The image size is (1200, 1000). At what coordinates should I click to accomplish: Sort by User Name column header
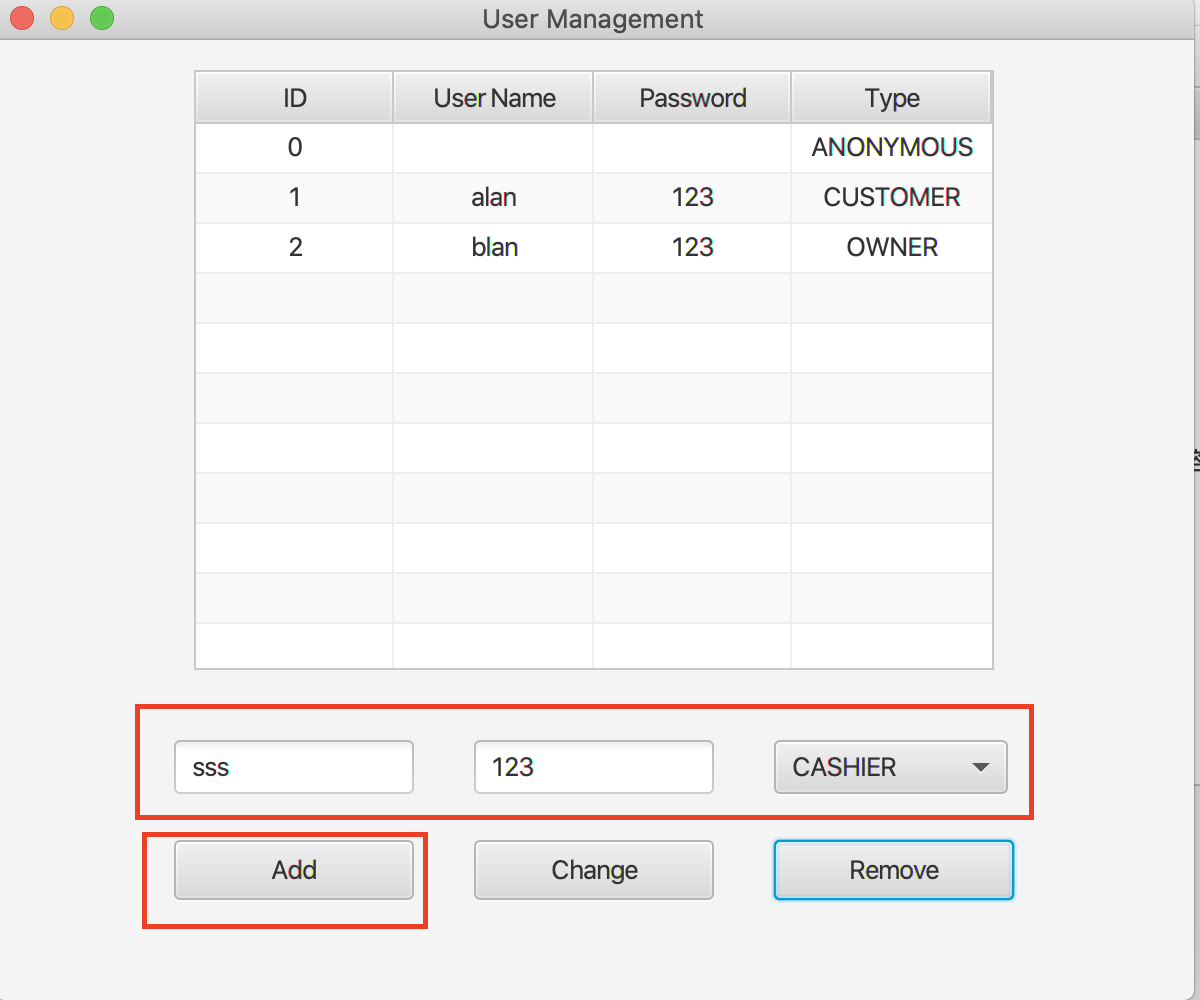coord(494,98)
